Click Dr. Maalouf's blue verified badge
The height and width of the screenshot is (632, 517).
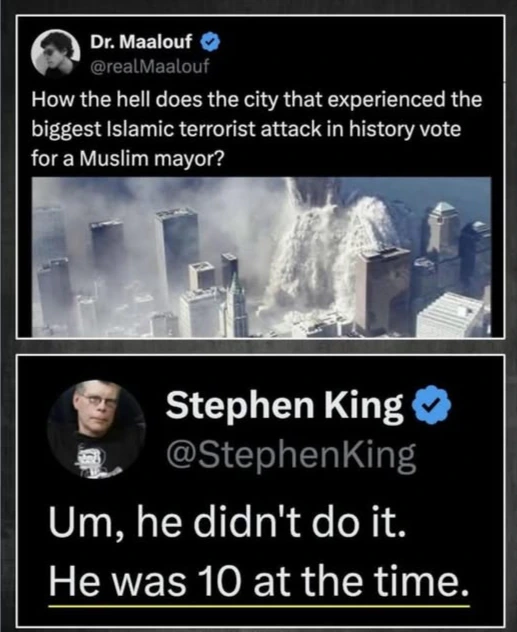tap(210, 42)
